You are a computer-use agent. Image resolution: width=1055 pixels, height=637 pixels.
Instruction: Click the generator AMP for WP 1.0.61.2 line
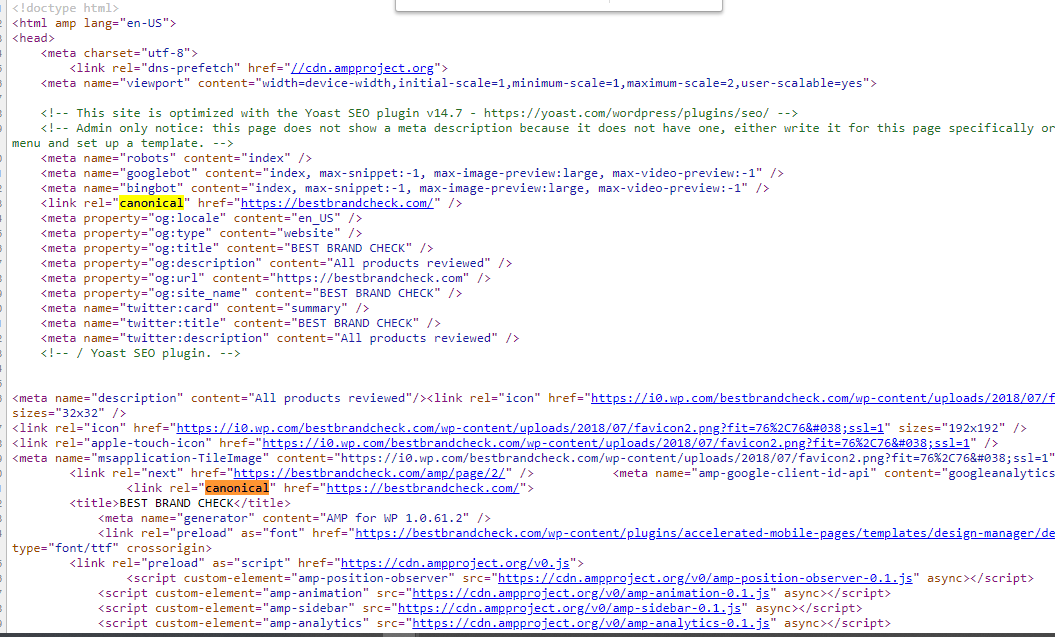point(295,518)
